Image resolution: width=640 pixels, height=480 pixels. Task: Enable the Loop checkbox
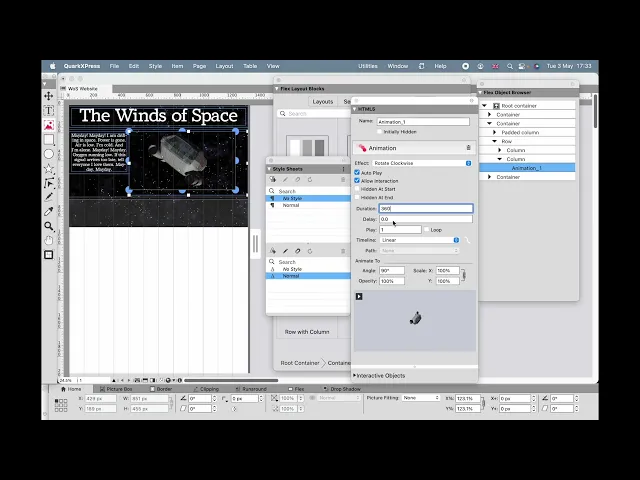[x=427, y=230]
